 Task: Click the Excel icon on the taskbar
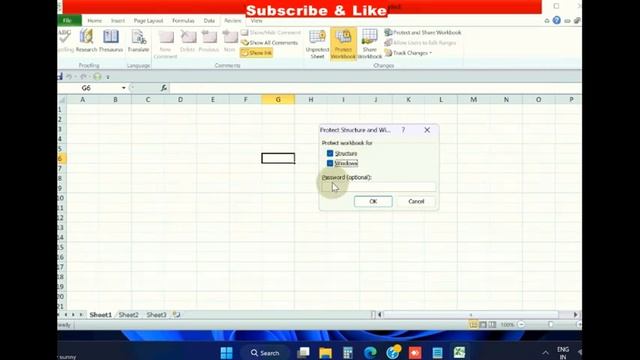tap(460, 353)
